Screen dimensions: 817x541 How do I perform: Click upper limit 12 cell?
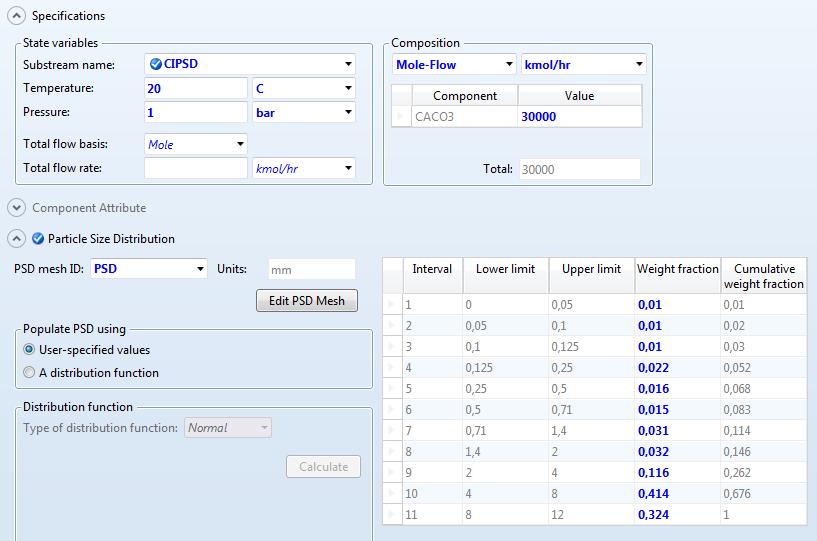(591, 514)
